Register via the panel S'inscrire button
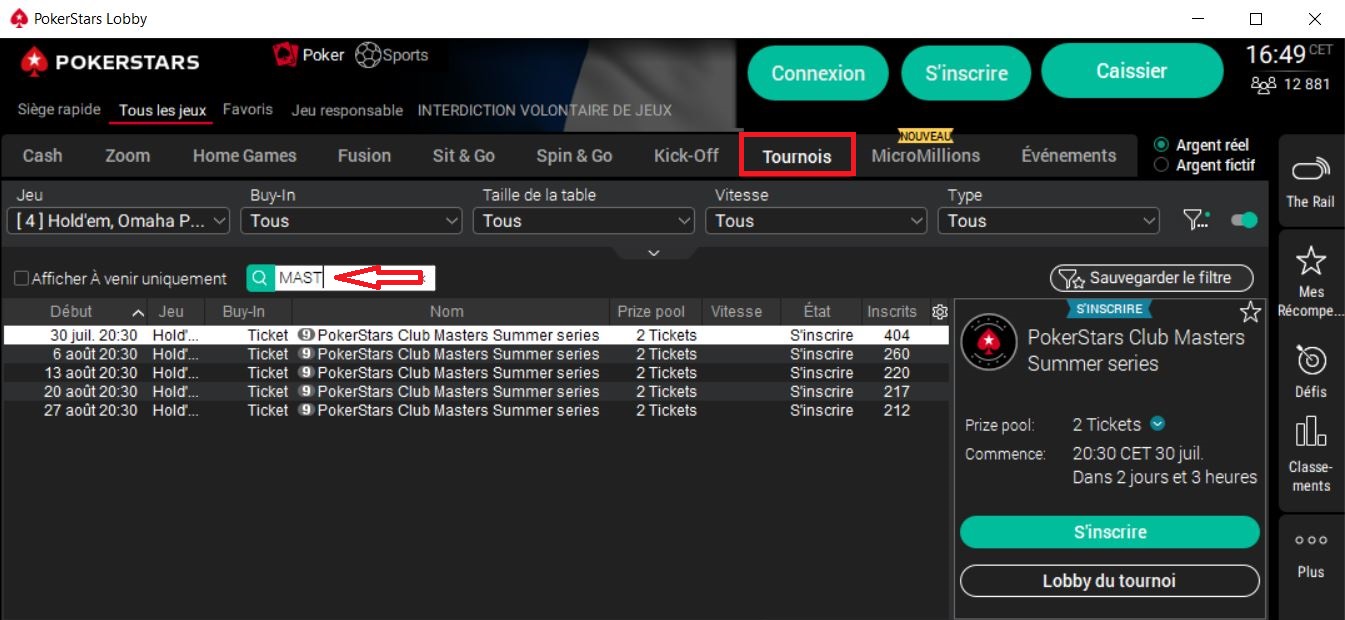 (1110, 532)
